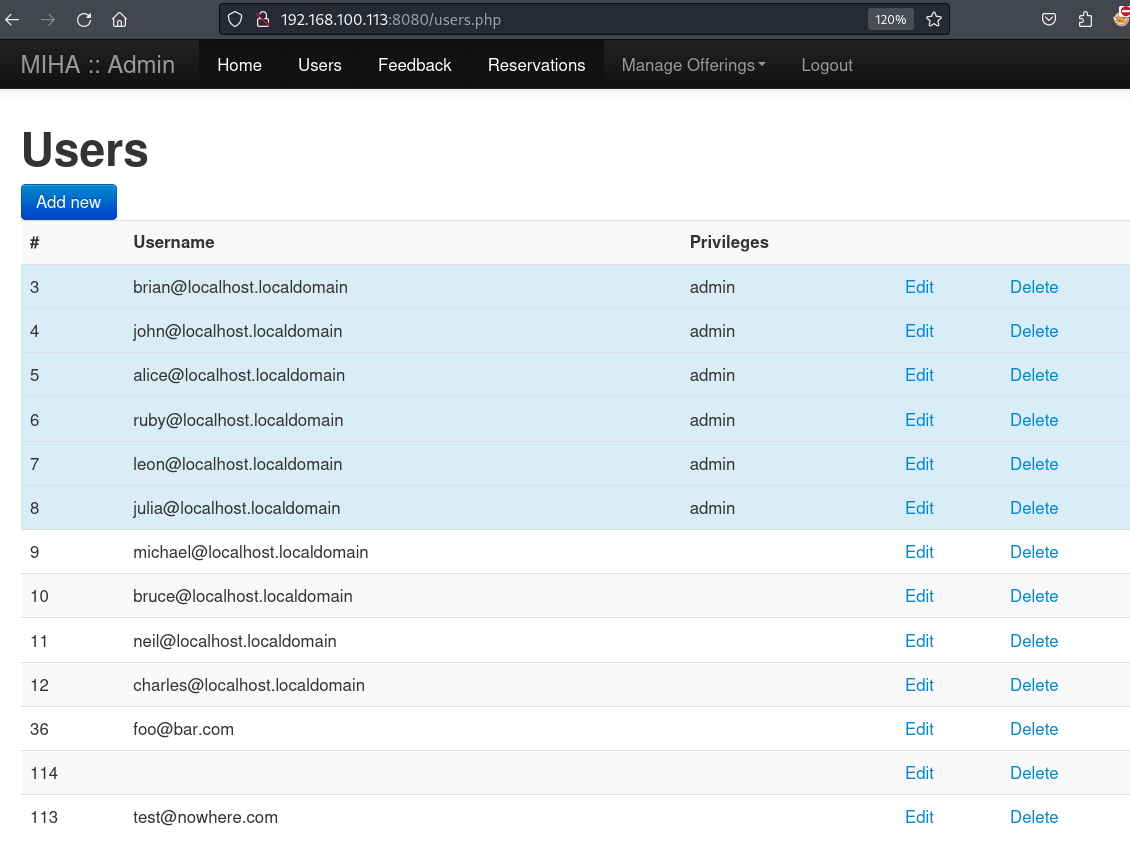This screenshot has height=841, width=1130.
Task: Open the Pocket save icon
Action: pos(1049,19)
